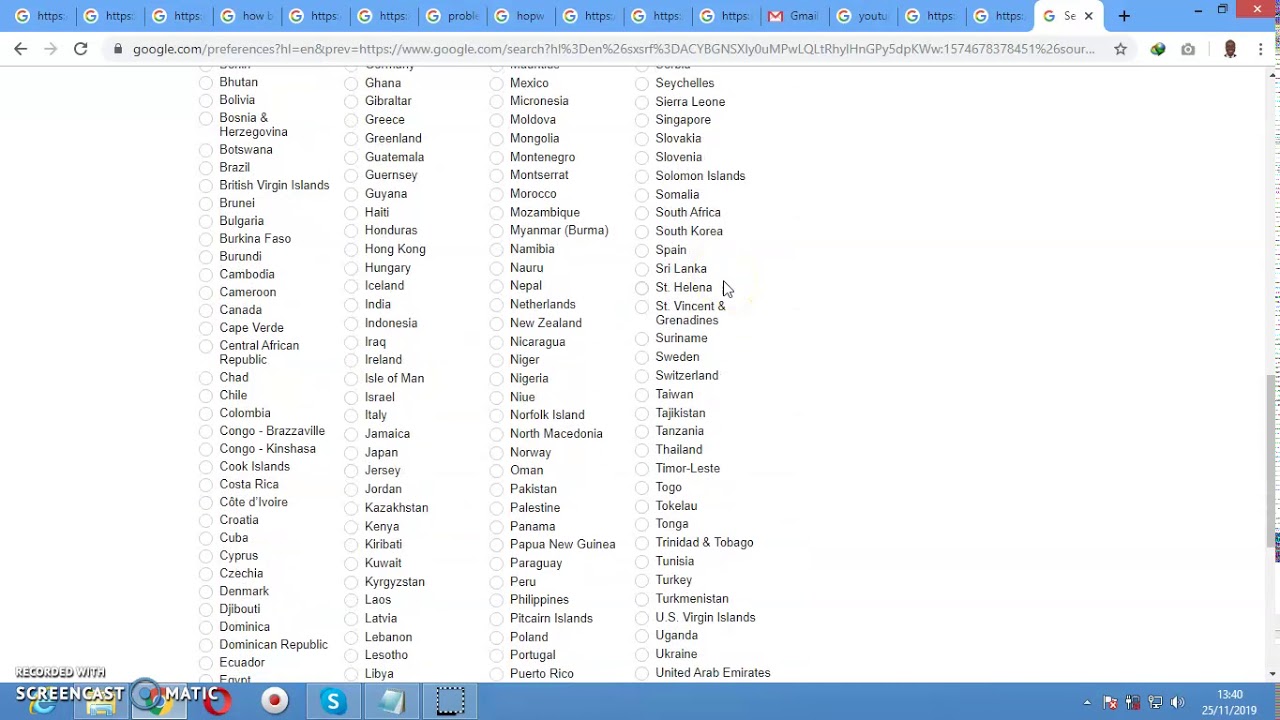Select the Brazil radio button
The height and width of the screenshot is (720, 1280).
tap(206, 168)
